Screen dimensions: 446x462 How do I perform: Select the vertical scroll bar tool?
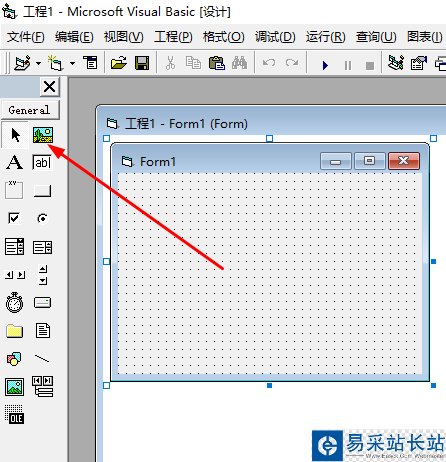pos(43,275)
